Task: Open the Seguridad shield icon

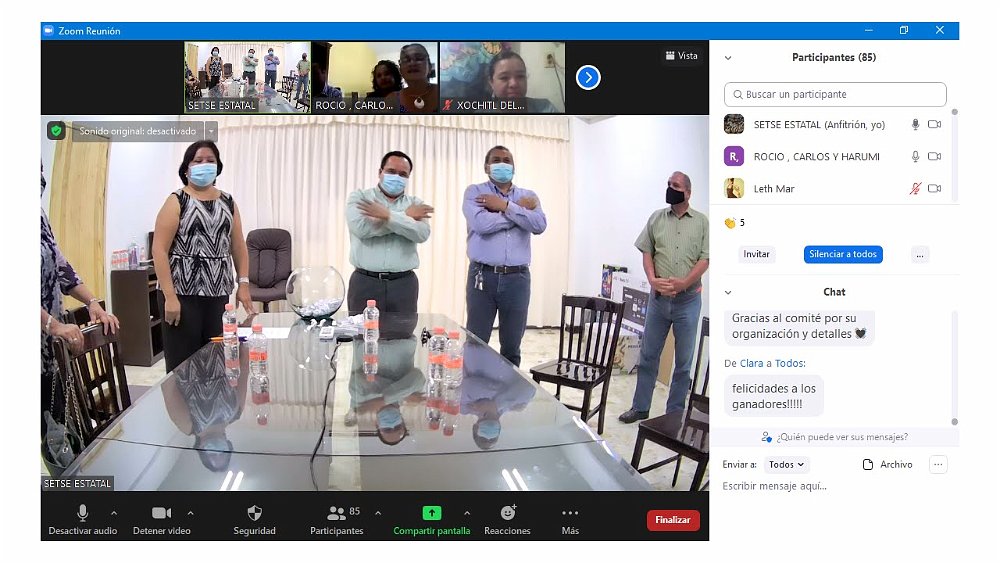Action: coord(254,513)
